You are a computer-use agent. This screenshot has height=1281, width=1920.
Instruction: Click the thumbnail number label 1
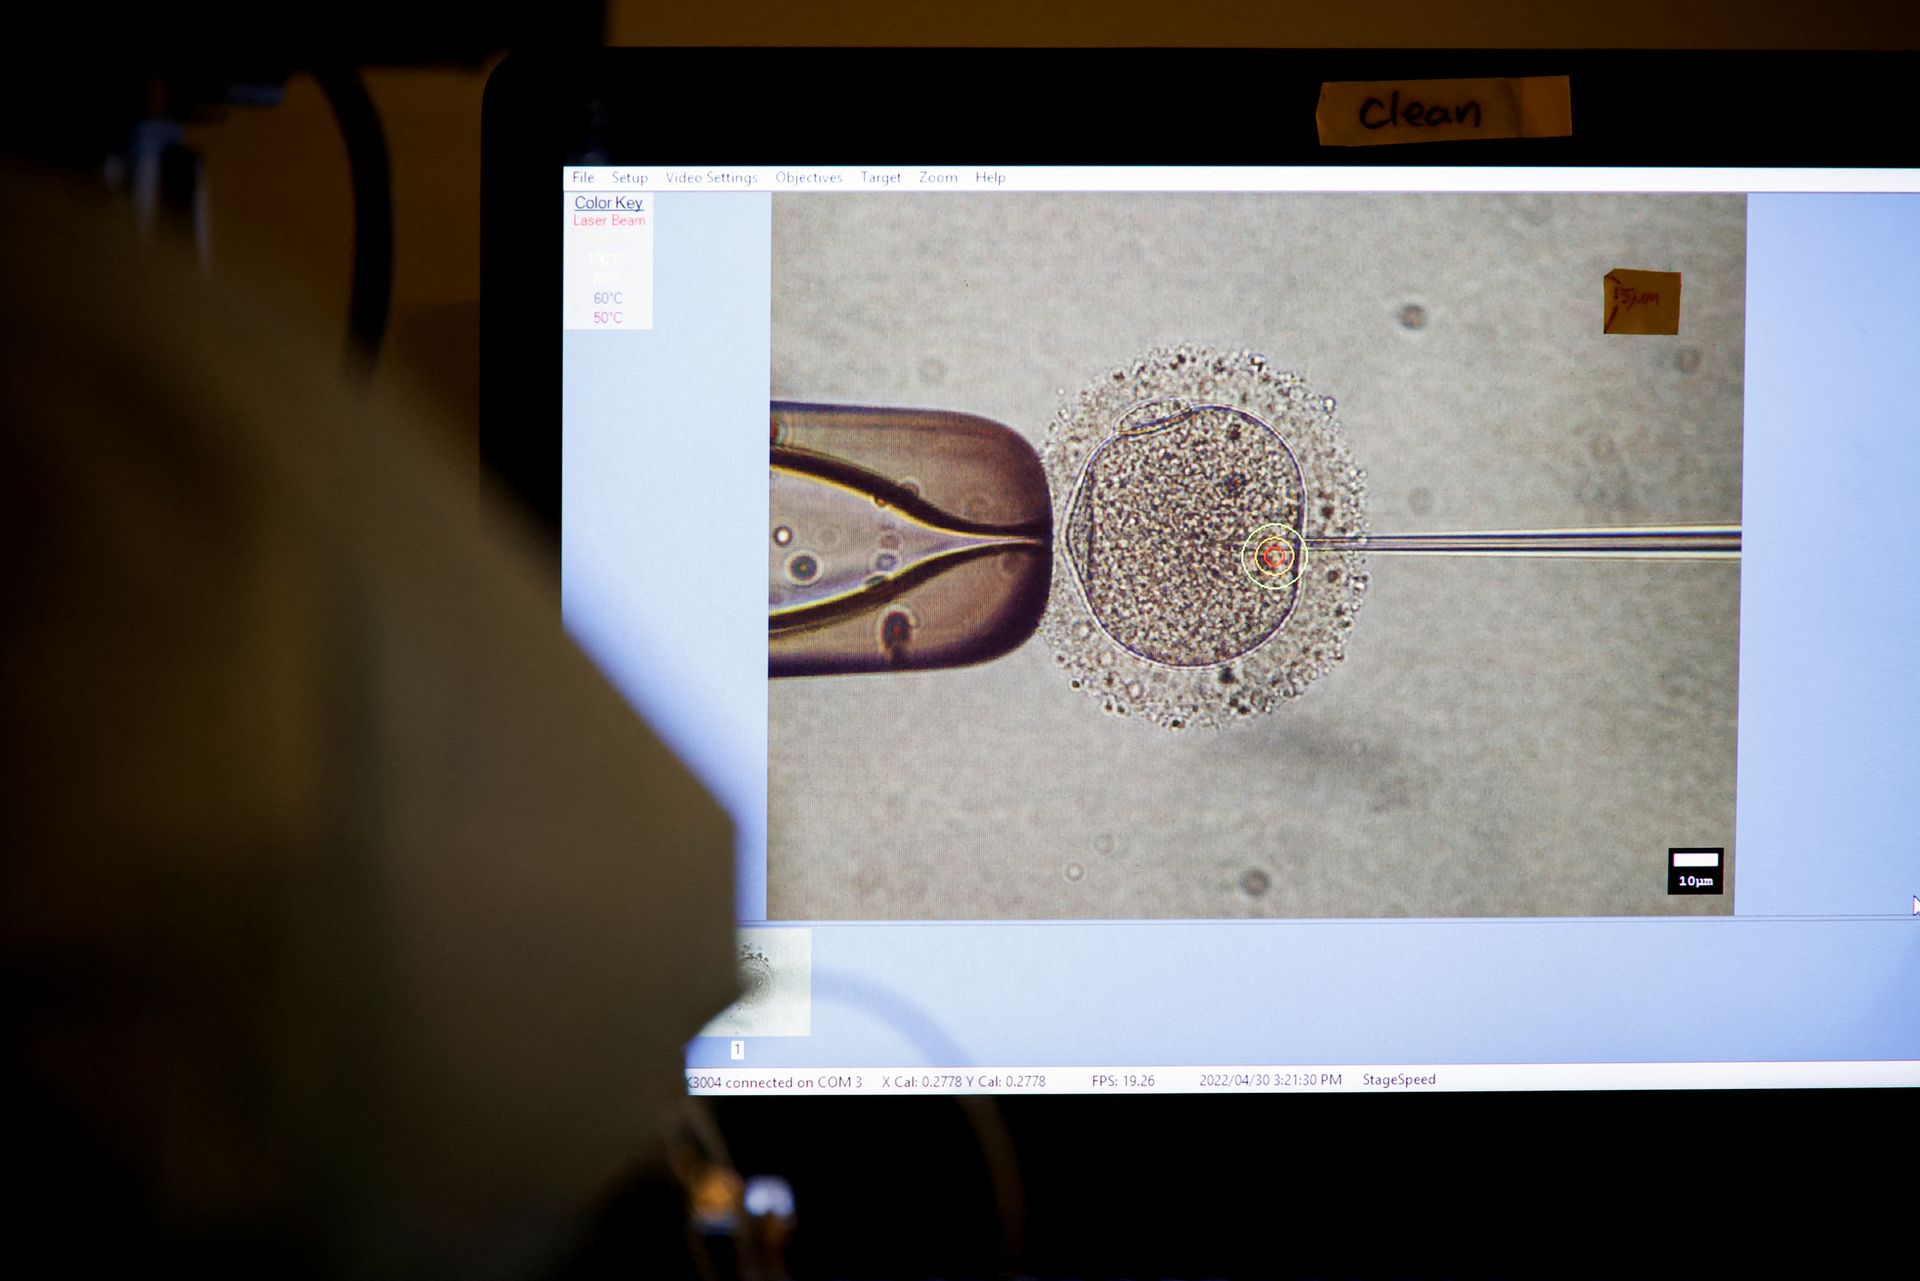[x=737, y=1049]
